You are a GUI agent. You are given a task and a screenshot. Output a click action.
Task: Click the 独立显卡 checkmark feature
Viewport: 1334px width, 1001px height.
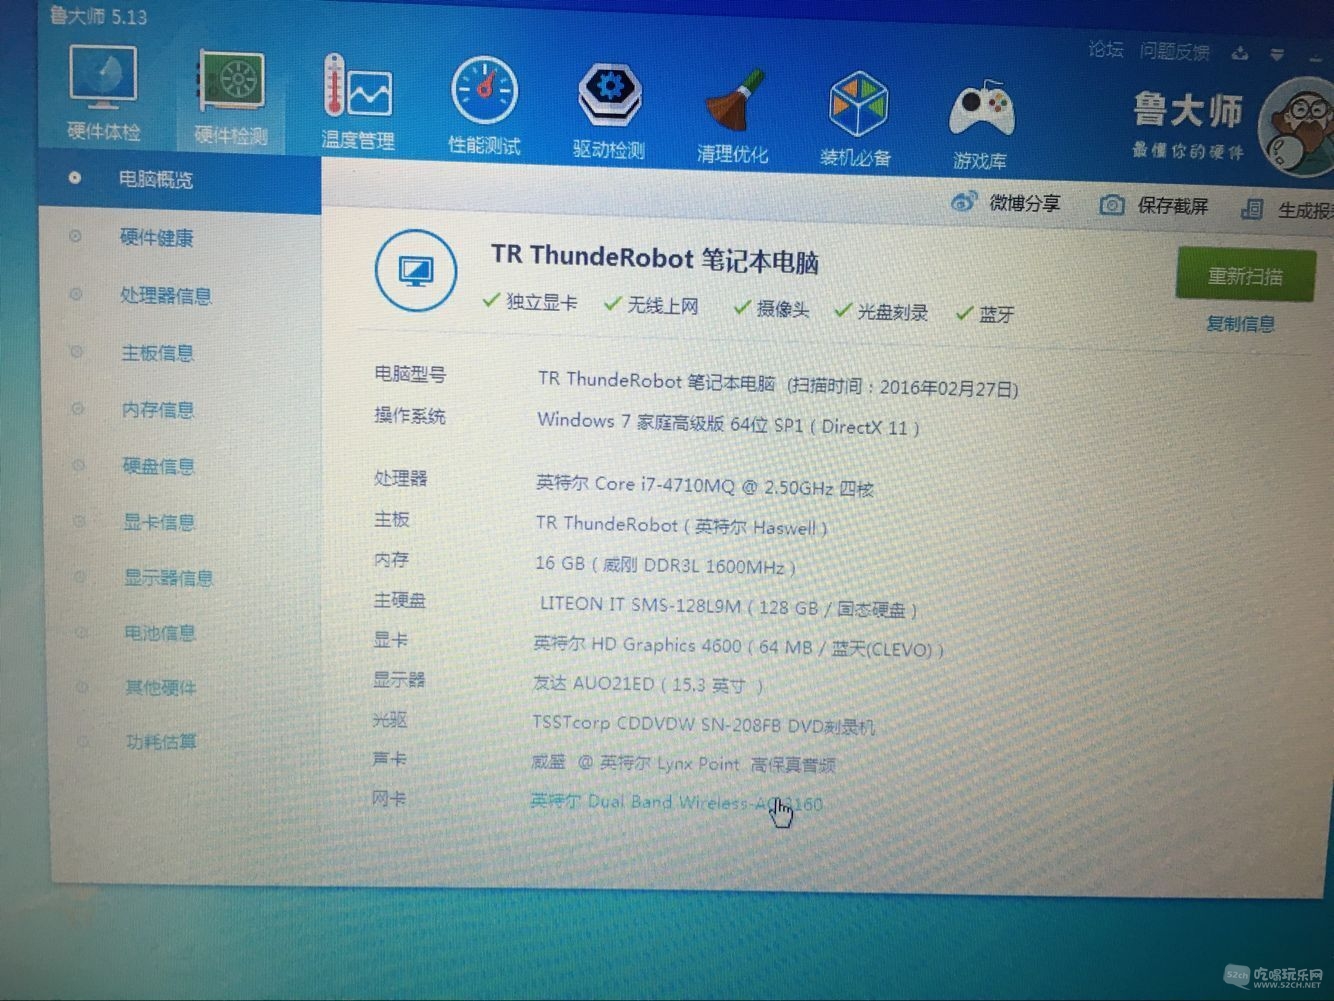[x=530, y=302]
